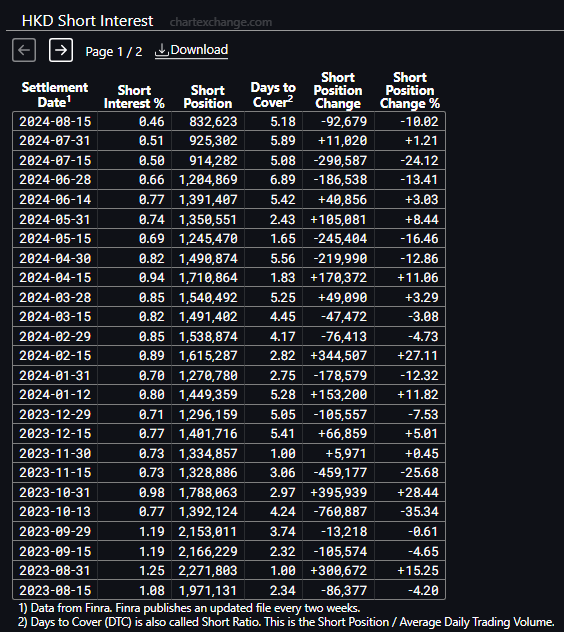Select date cell 2024-07-31
Image resolution: width=564 pixels, height=632 pixels.
click(55, 141)
